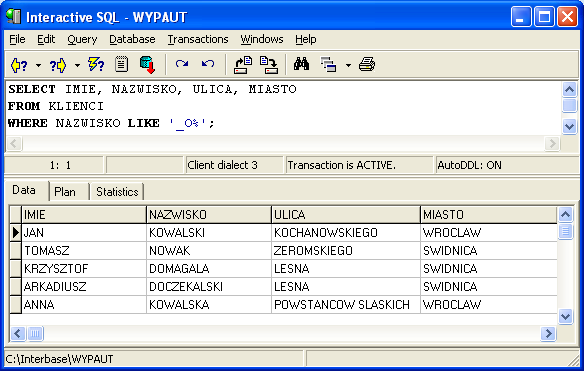Open the Help menu
Viewport: 584px width, 371px height.
coord(306,39)
